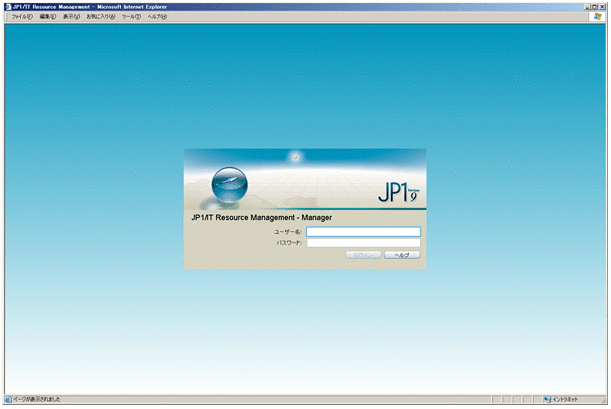Maximize the Internet Explorer window

tap(594, 7)
